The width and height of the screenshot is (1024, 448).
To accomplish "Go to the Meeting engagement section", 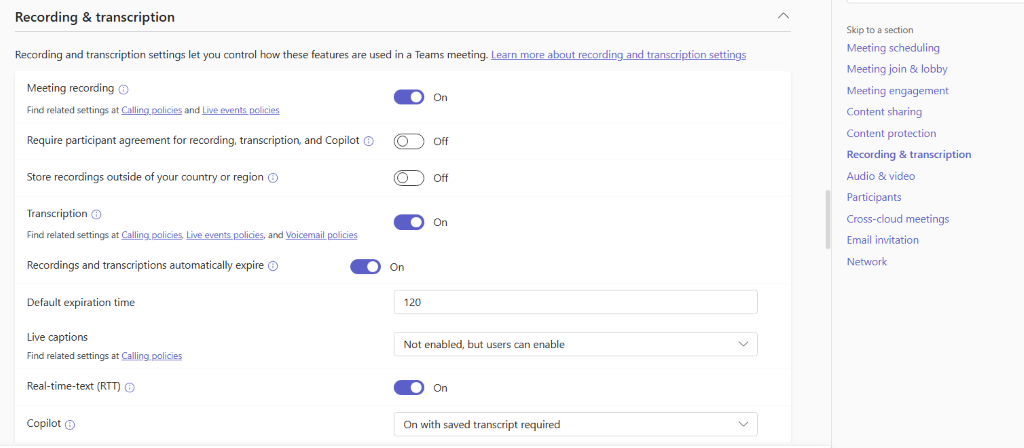I will tap(897, 91).
